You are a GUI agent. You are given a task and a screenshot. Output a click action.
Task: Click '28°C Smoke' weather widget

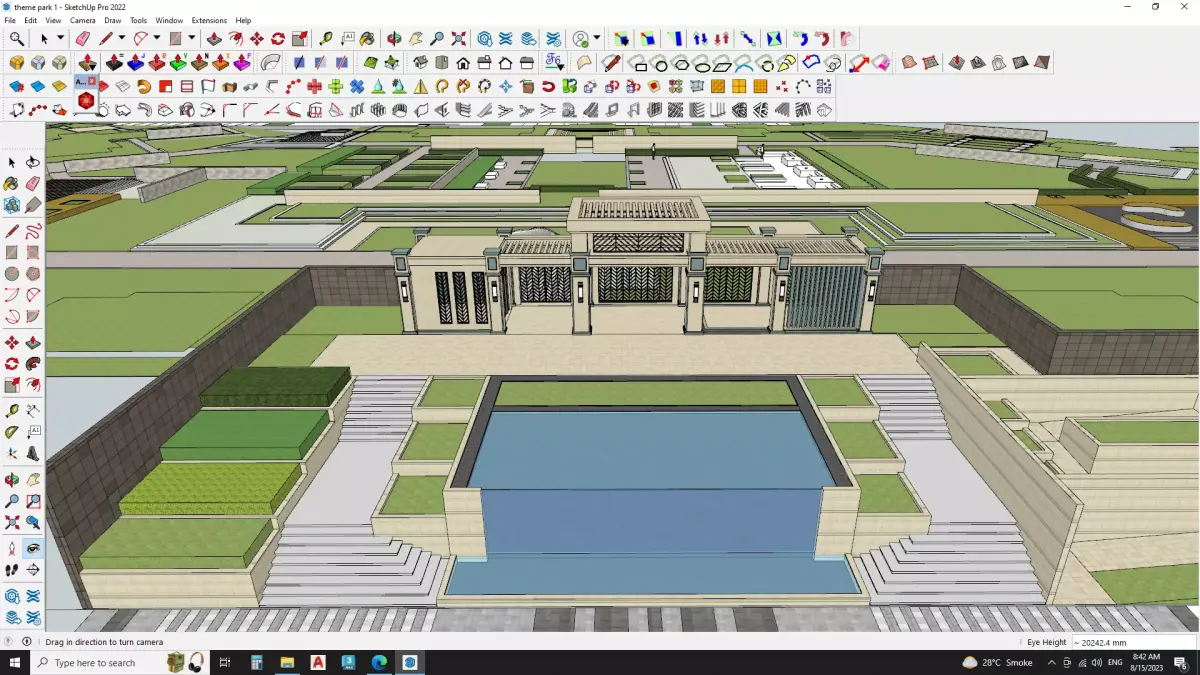coord(997,662)
